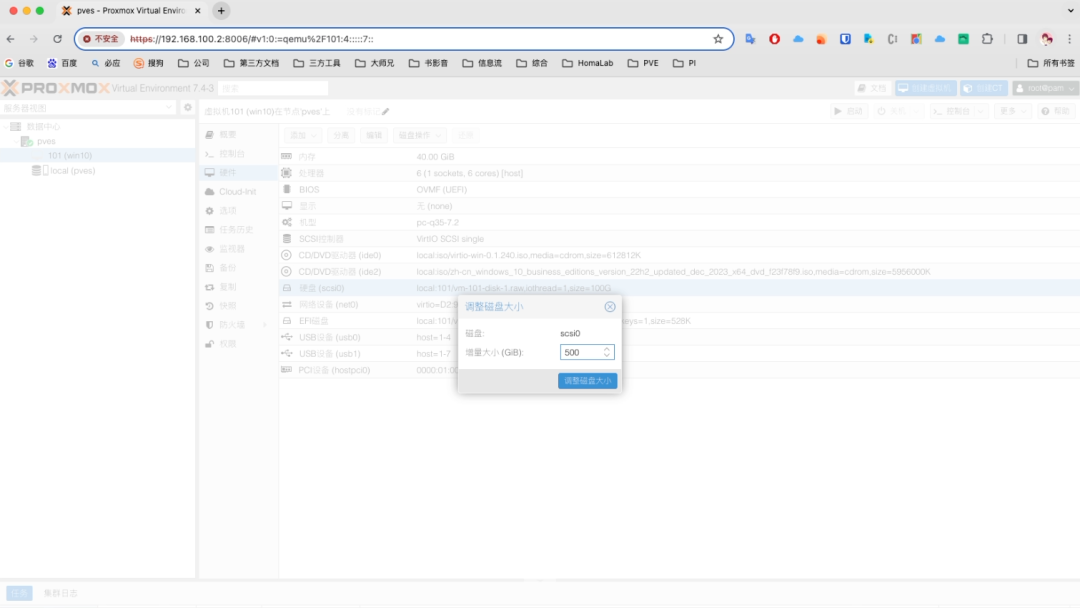This screenshot has height=608, width=1080.
Task: Click the 显示 display monitor icon
Action: tap(287, 206)
